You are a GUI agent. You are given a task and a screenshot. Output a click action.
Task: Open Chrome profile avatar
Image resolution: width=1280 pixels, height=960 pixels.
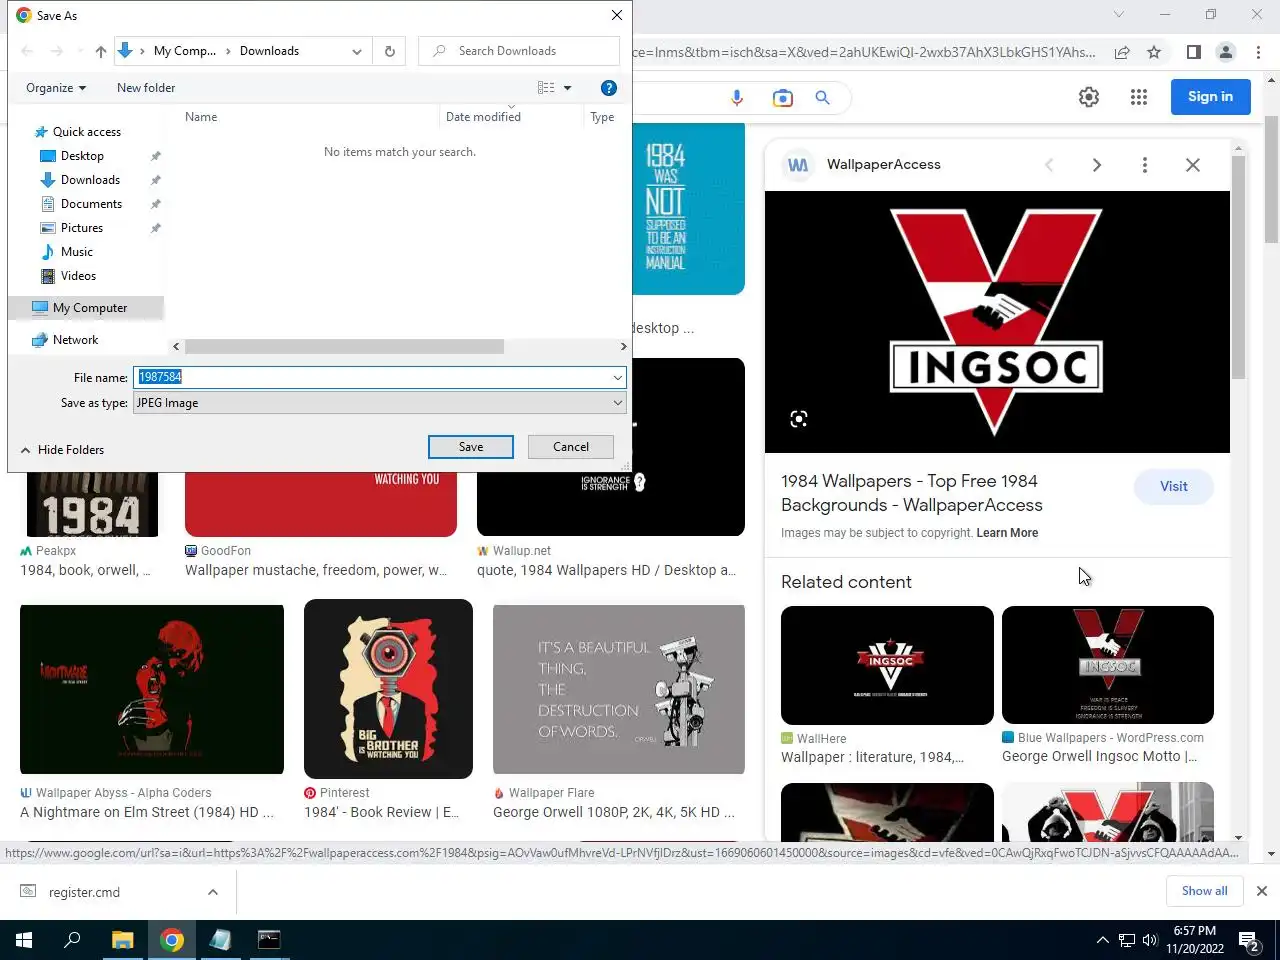click(x=1226, y=52)
